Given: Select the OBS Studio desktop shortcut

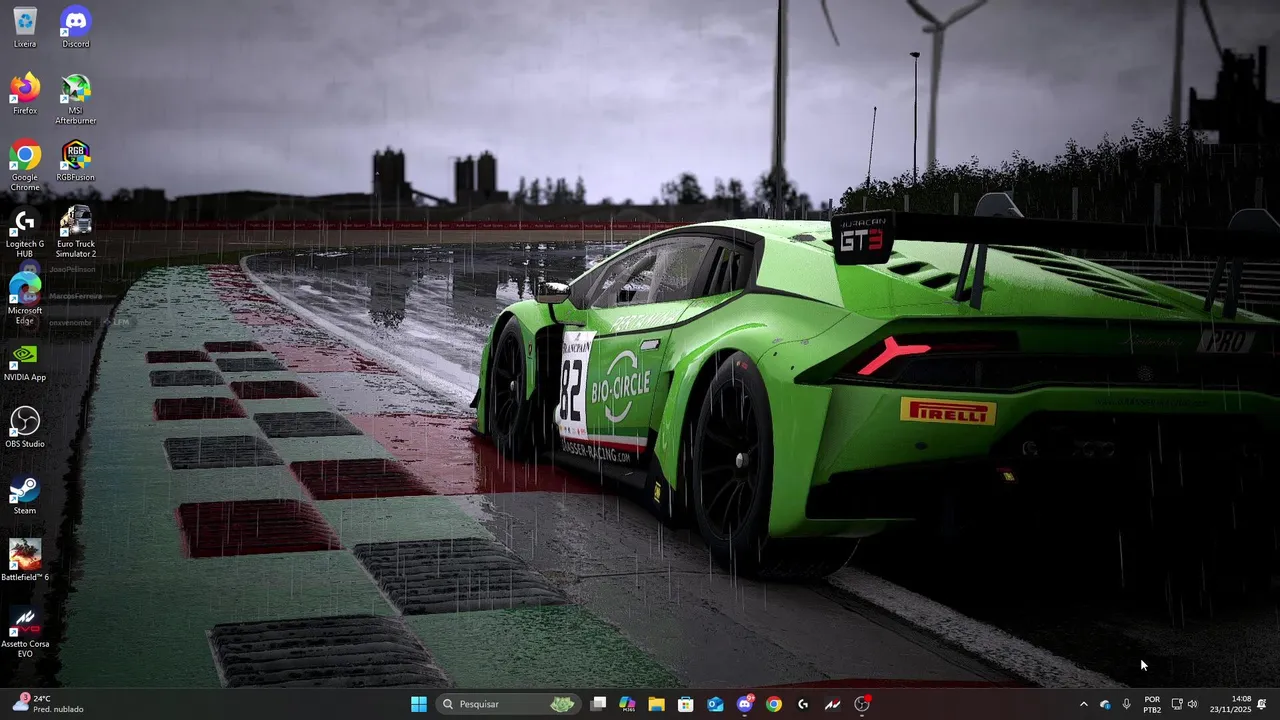Looking at the screenshot, I should 25,427.
